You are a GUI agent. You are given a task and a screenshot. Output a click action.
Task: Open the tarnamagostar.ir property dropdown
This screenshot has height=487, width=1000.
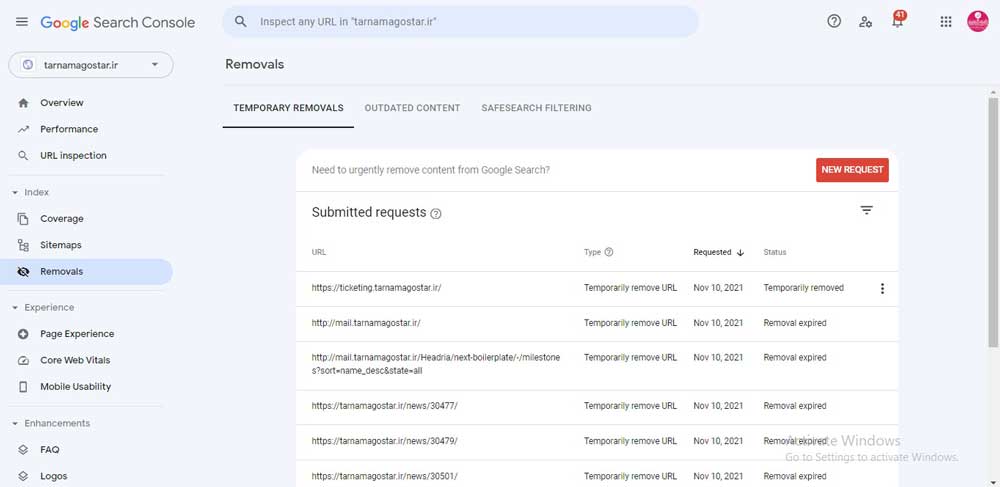(x=91, y=65)
